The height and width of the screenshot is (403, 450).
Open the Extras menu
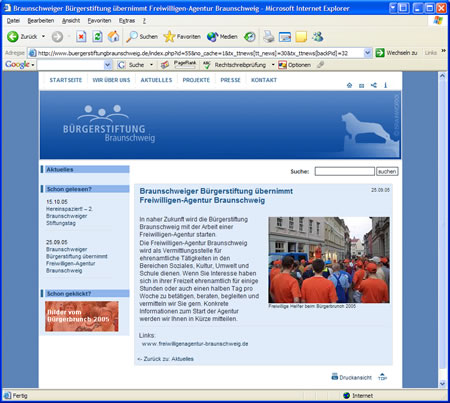coord(127,21)
